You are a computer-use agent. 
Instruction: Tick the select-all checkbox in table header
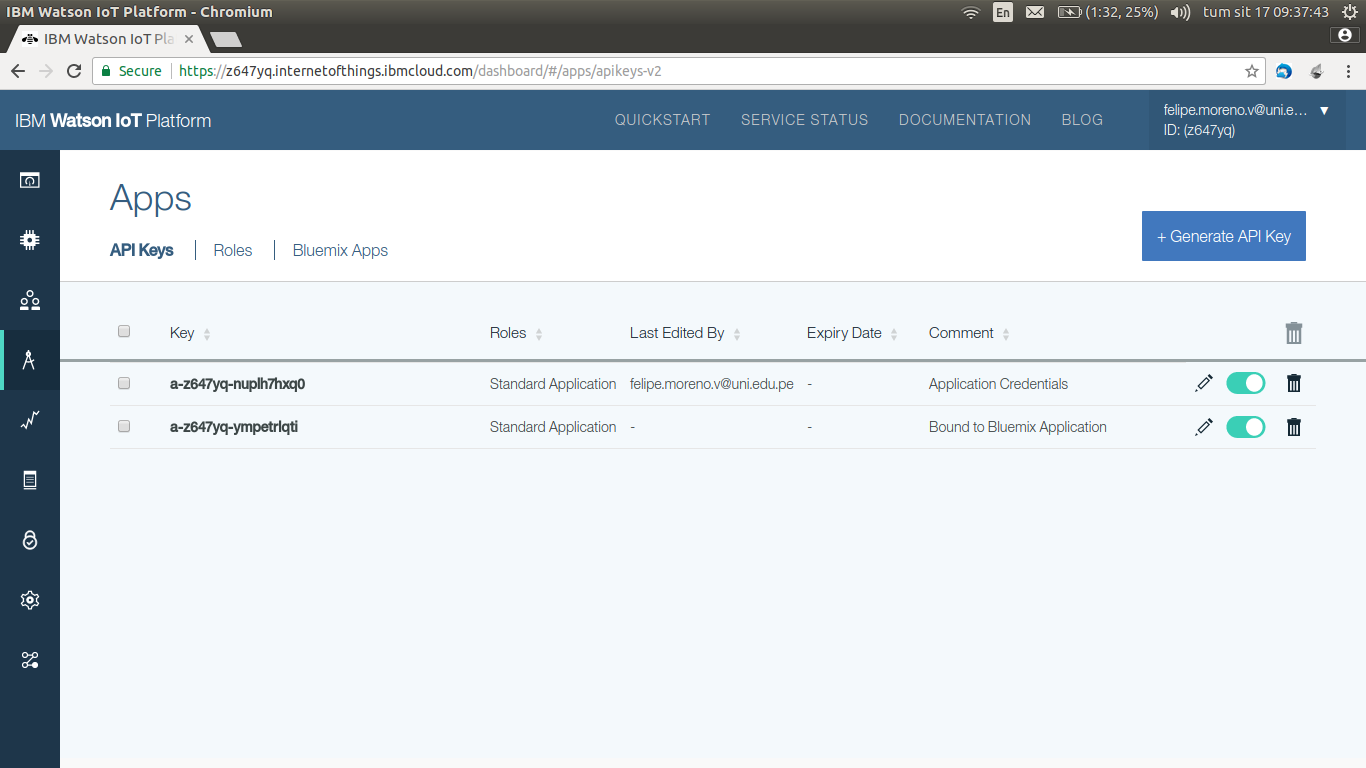click(x=124, y=331)
